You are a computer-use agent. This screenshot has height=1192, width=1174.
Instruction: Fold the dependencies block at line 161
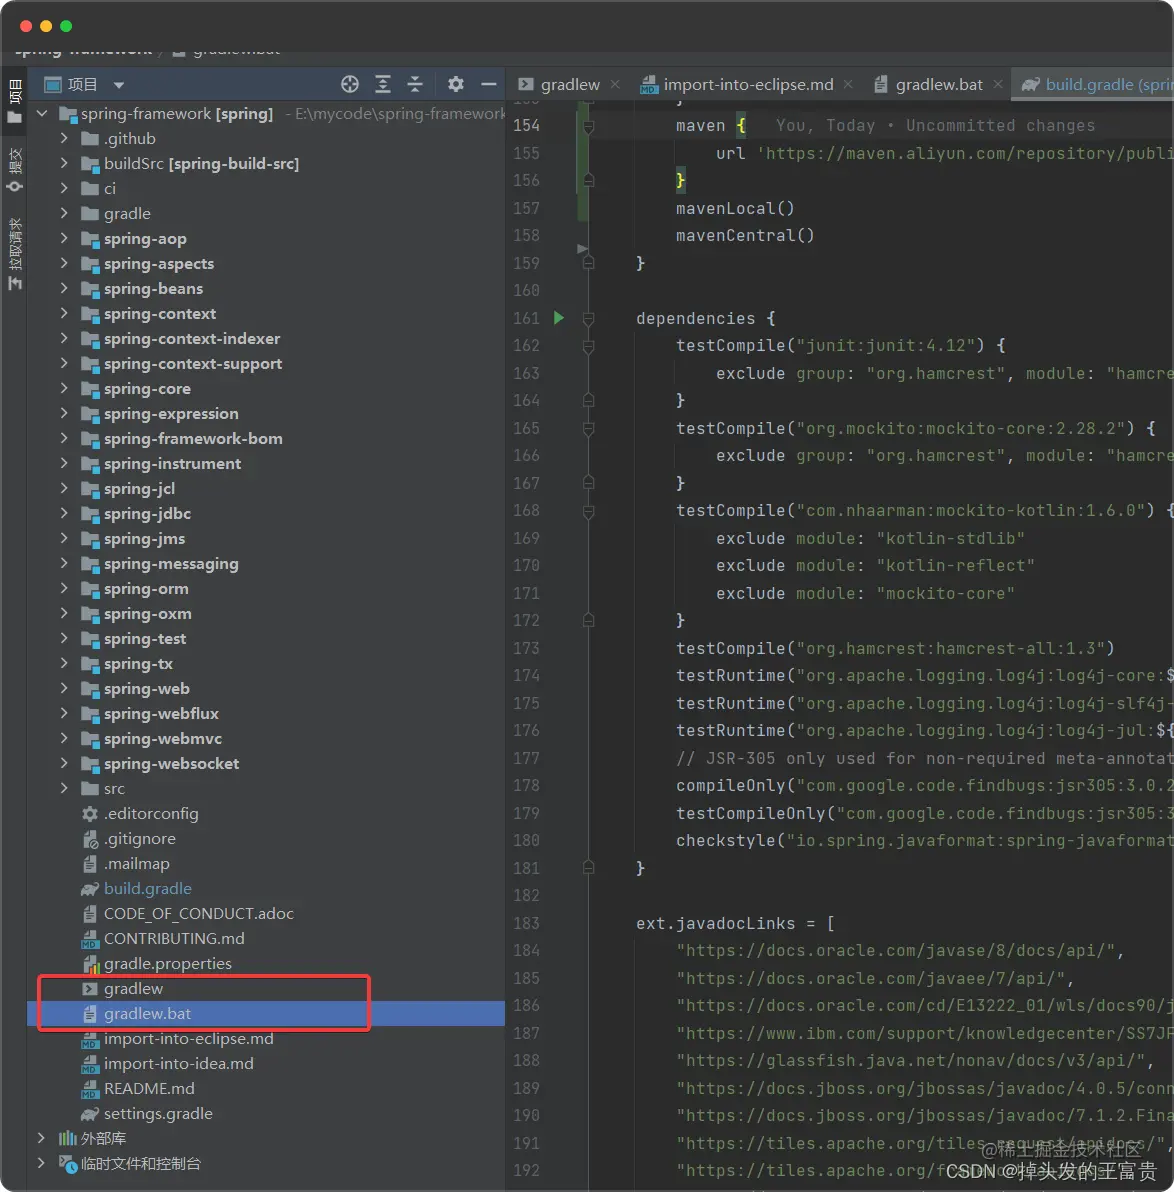[589, 319]
